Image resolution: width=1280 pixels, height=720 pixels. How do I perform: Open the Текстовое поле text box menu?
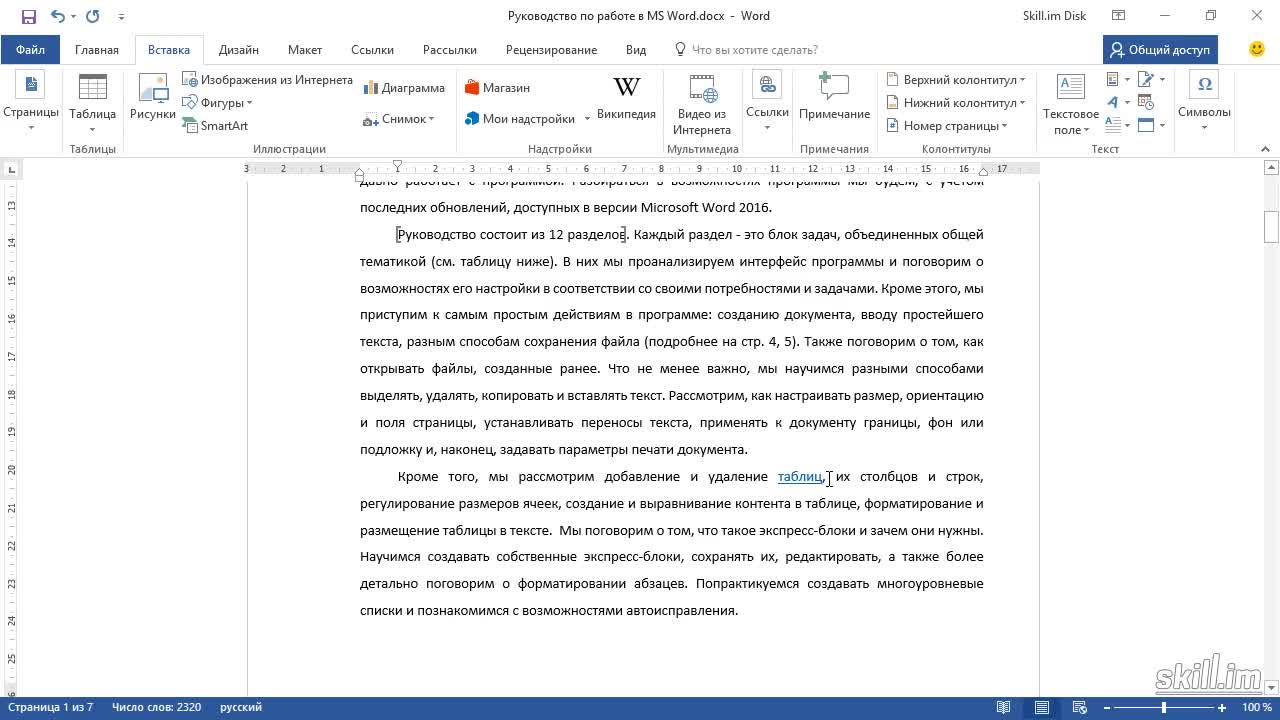(x=1071, y=104)
